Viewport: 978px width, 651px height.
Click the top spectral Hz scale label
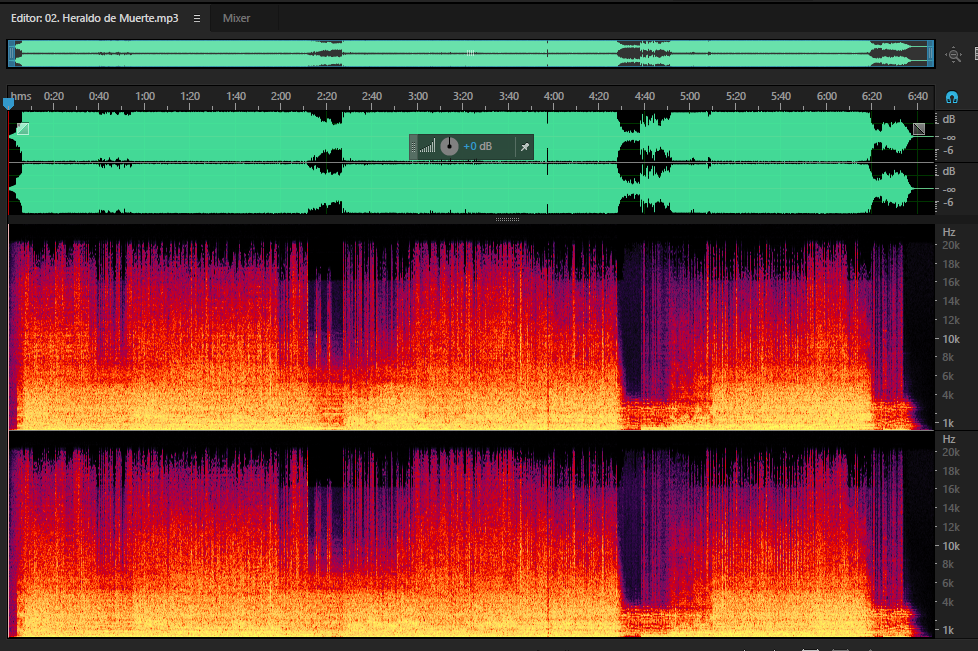[x=949, y=232]
